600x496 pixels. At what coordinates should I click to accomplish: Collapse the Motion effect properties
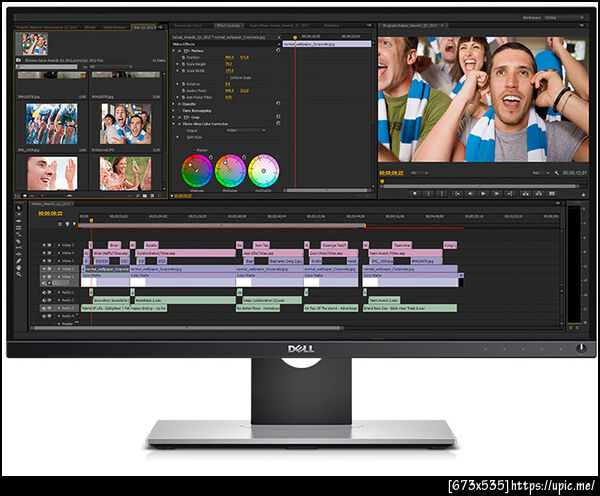point(174,51)
